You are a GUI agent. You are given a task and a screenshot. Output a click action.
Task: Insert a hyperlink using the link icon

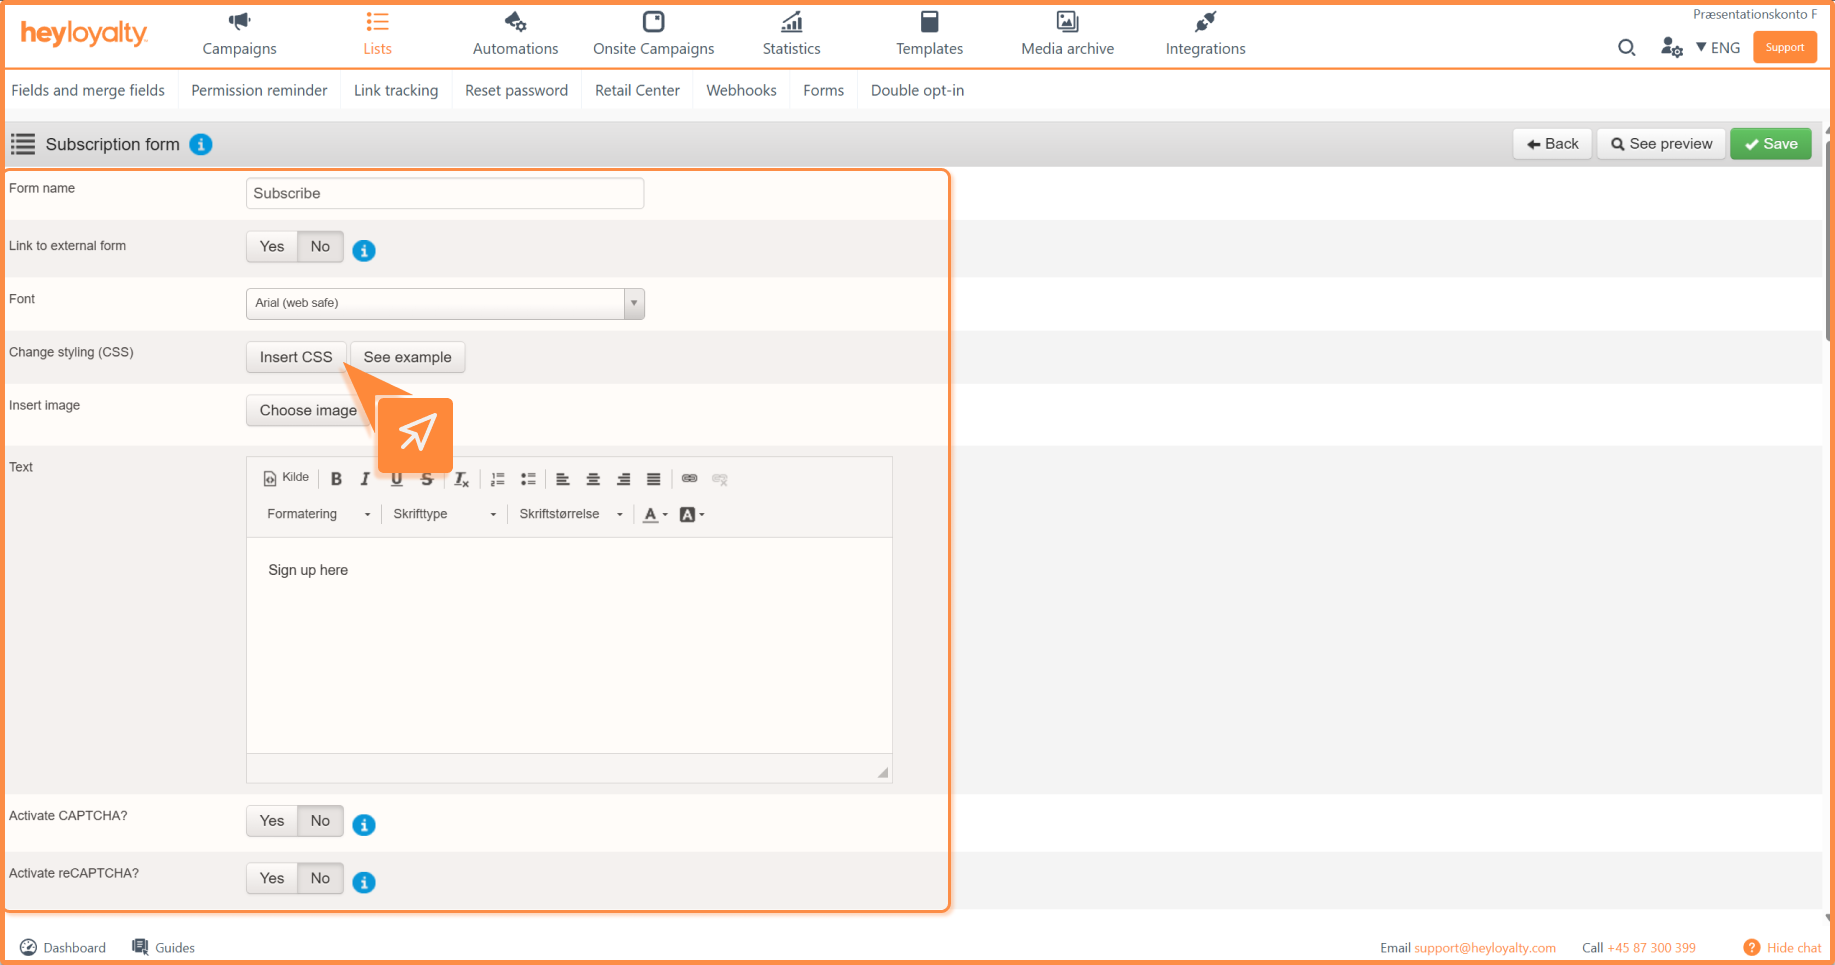[x=689, y=479]
